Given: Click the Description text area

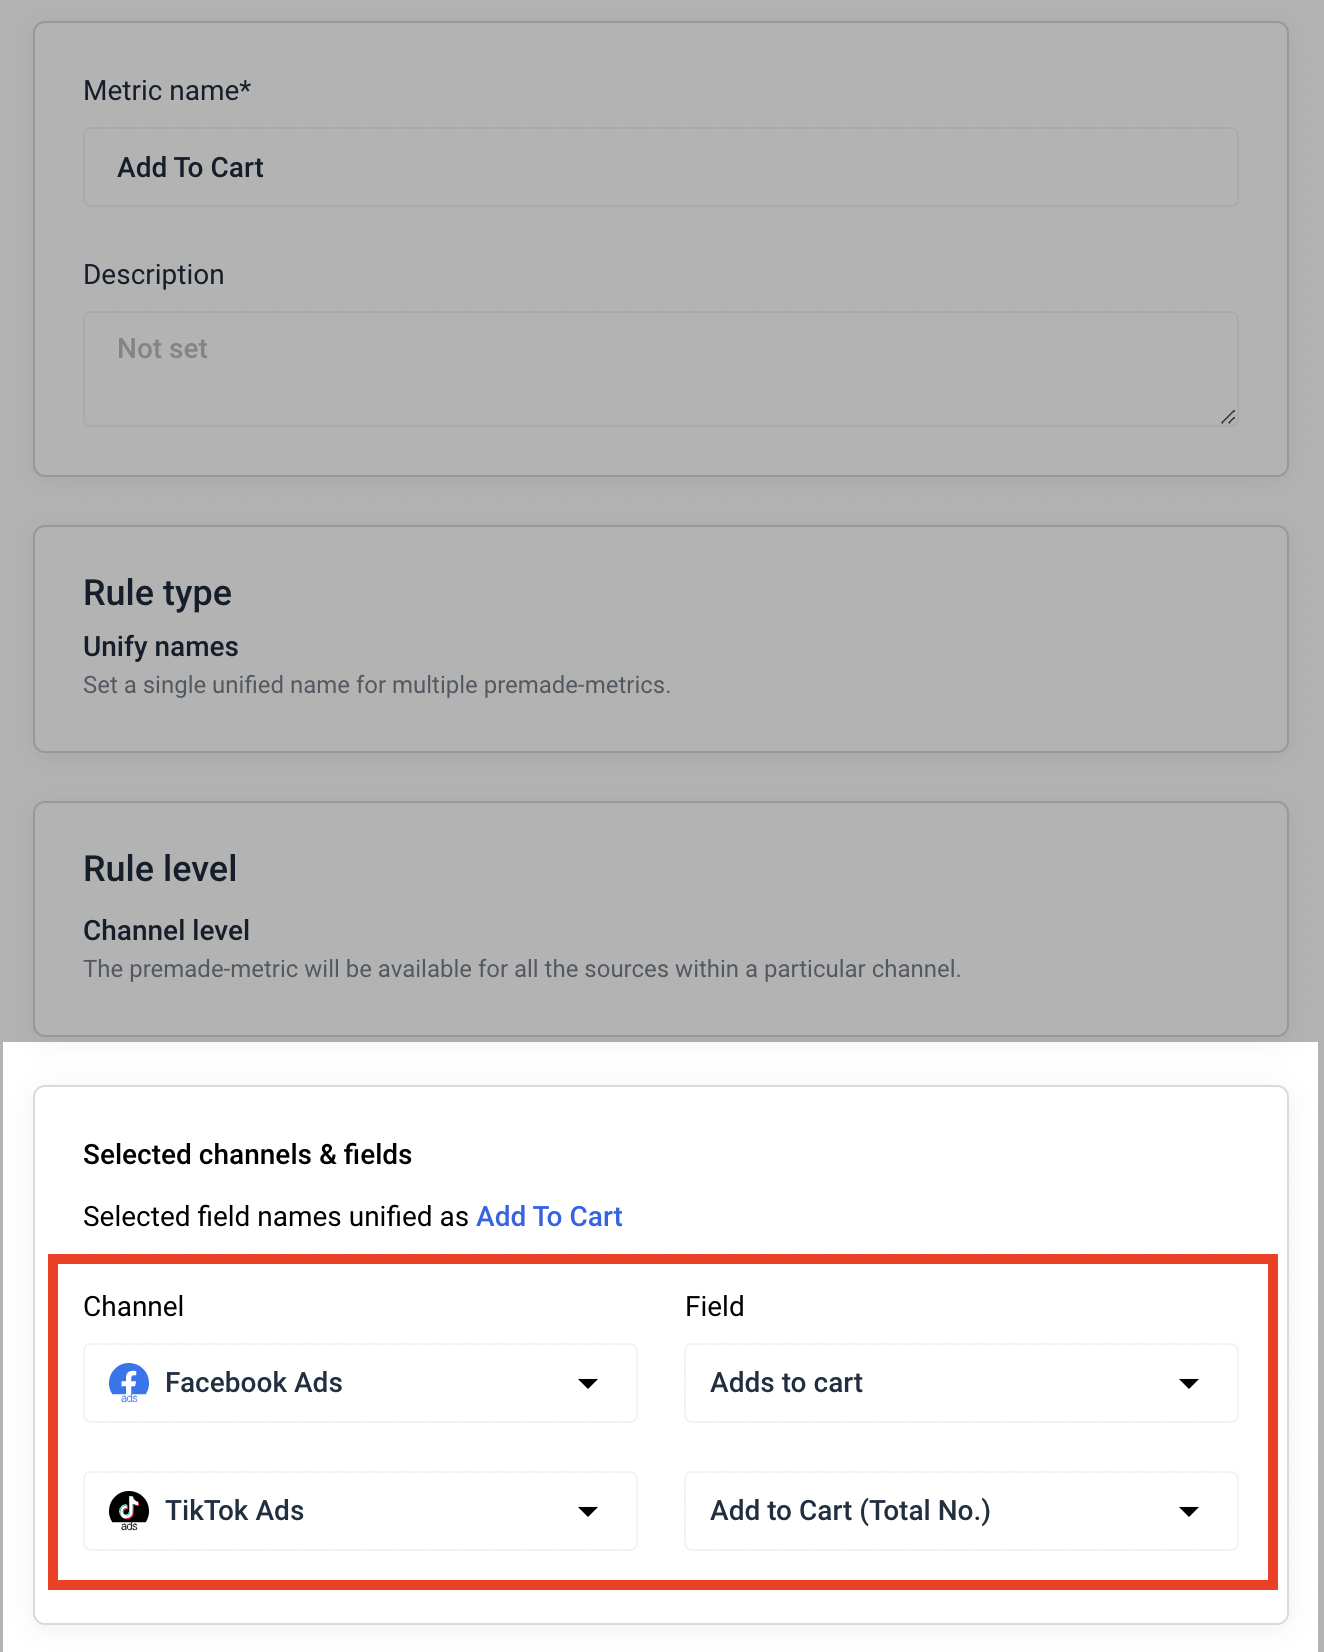Looking at the screenshot, I should tap(660, 368).
